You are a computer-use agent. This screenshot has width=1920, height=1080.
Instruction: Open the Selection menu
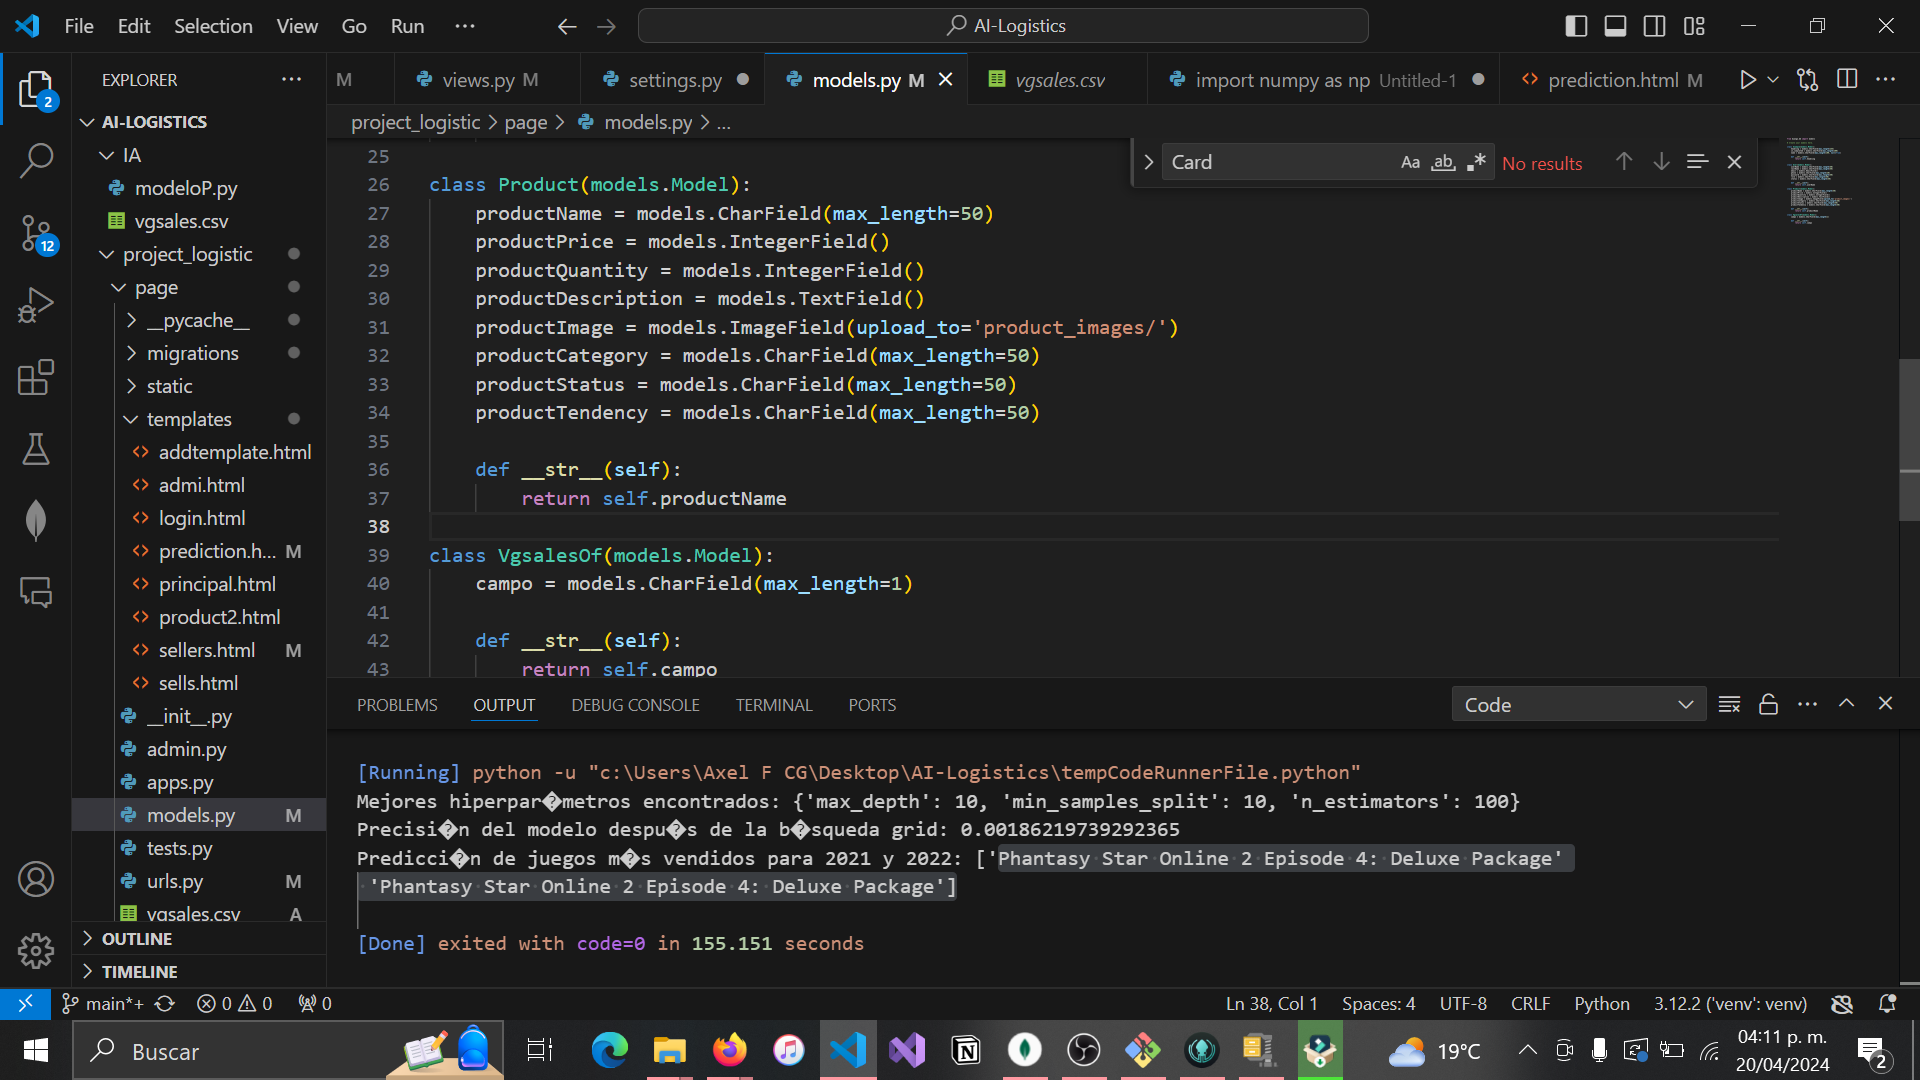tap(213, 26)
